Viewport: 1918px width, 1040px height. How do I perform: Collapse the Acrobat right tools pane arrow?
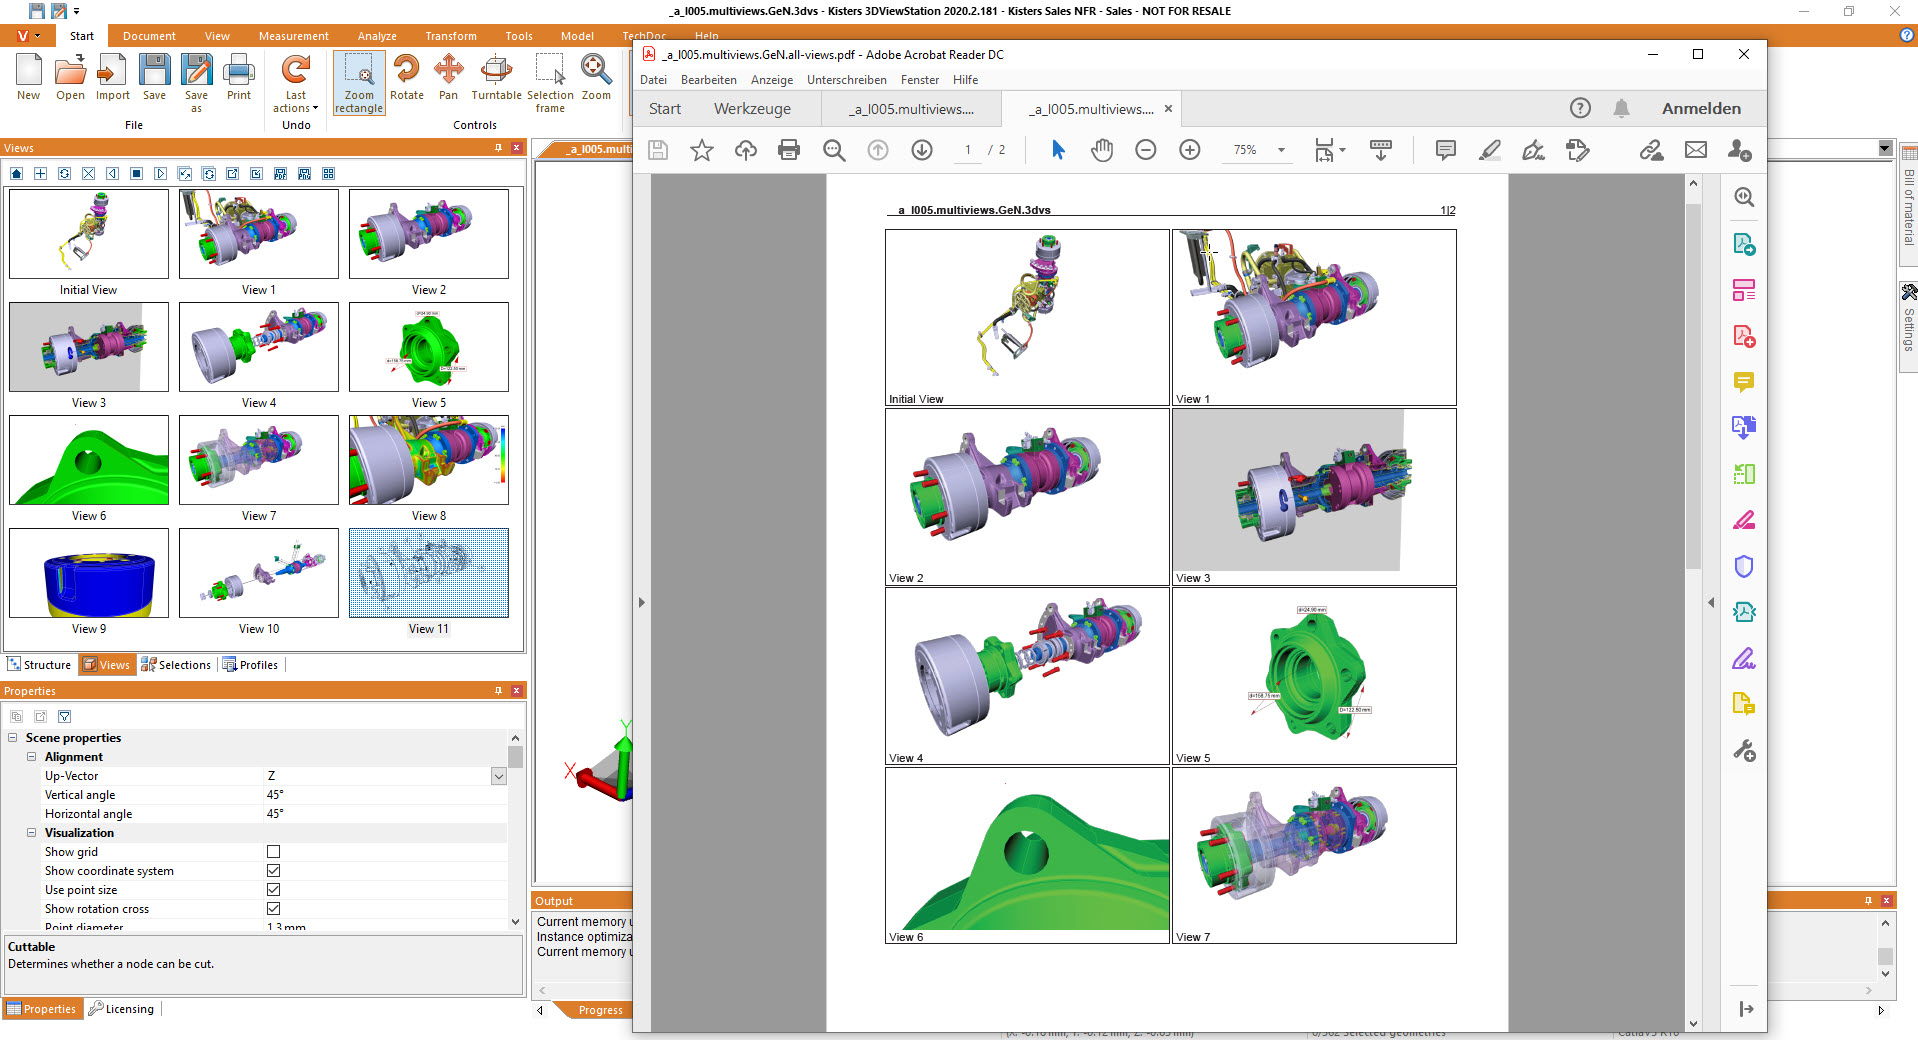(x=1711, y=603)
